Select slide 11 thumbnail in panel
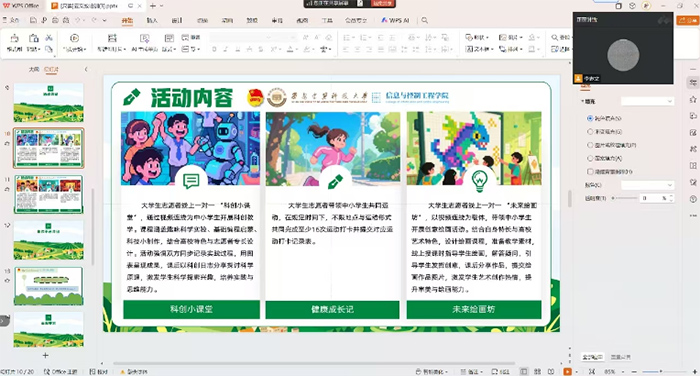The image size is (700, 376). [x=49, y=194]
